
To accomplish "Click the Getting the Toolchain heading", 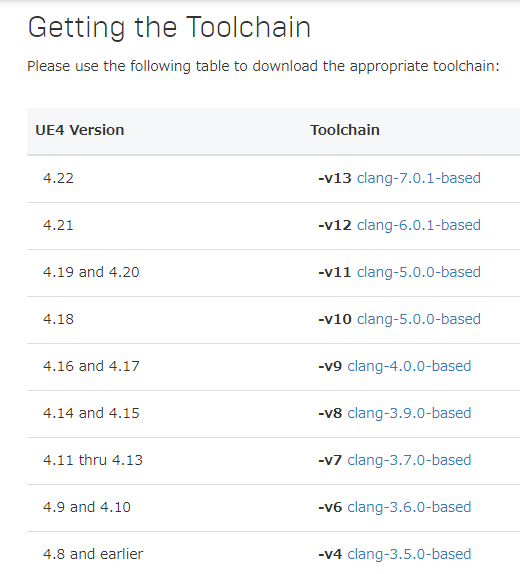I will (169, 28).
